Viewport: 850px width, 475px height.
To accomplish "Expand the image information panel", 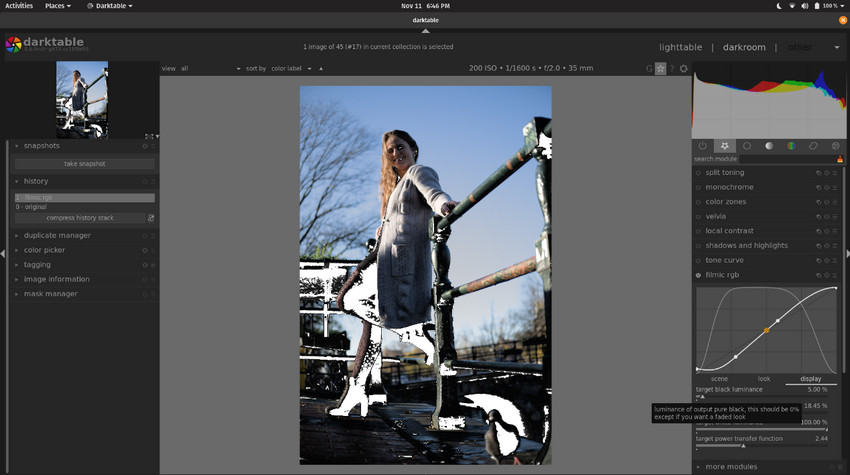I will (x=16, y=280).
